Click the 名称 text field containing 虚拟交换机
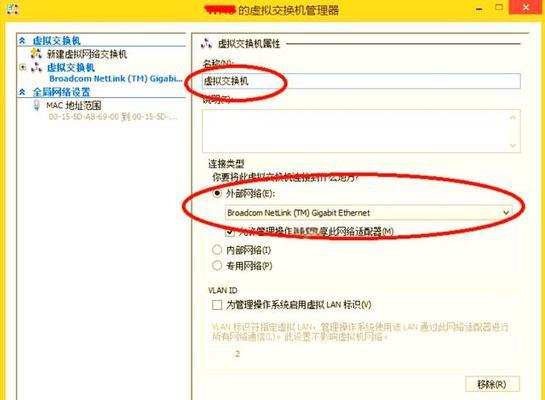Viewport: 545px width, 400px height. (361, 81)
